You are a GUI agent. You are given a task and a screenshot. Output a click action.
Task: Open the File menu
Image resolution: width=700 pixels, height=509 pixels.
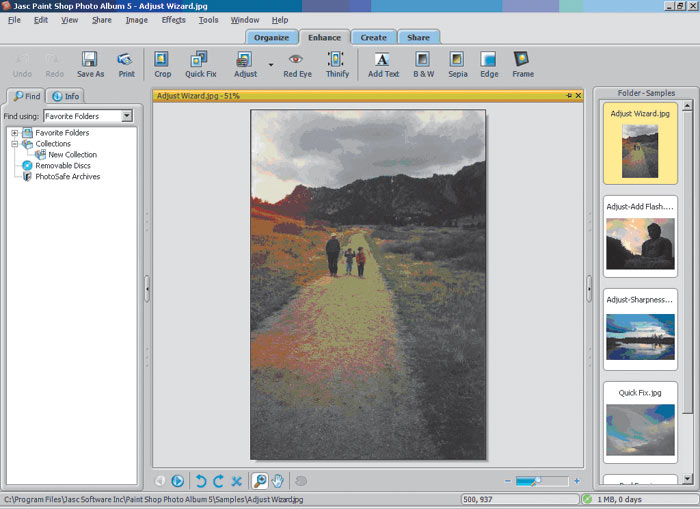[14, 20]
